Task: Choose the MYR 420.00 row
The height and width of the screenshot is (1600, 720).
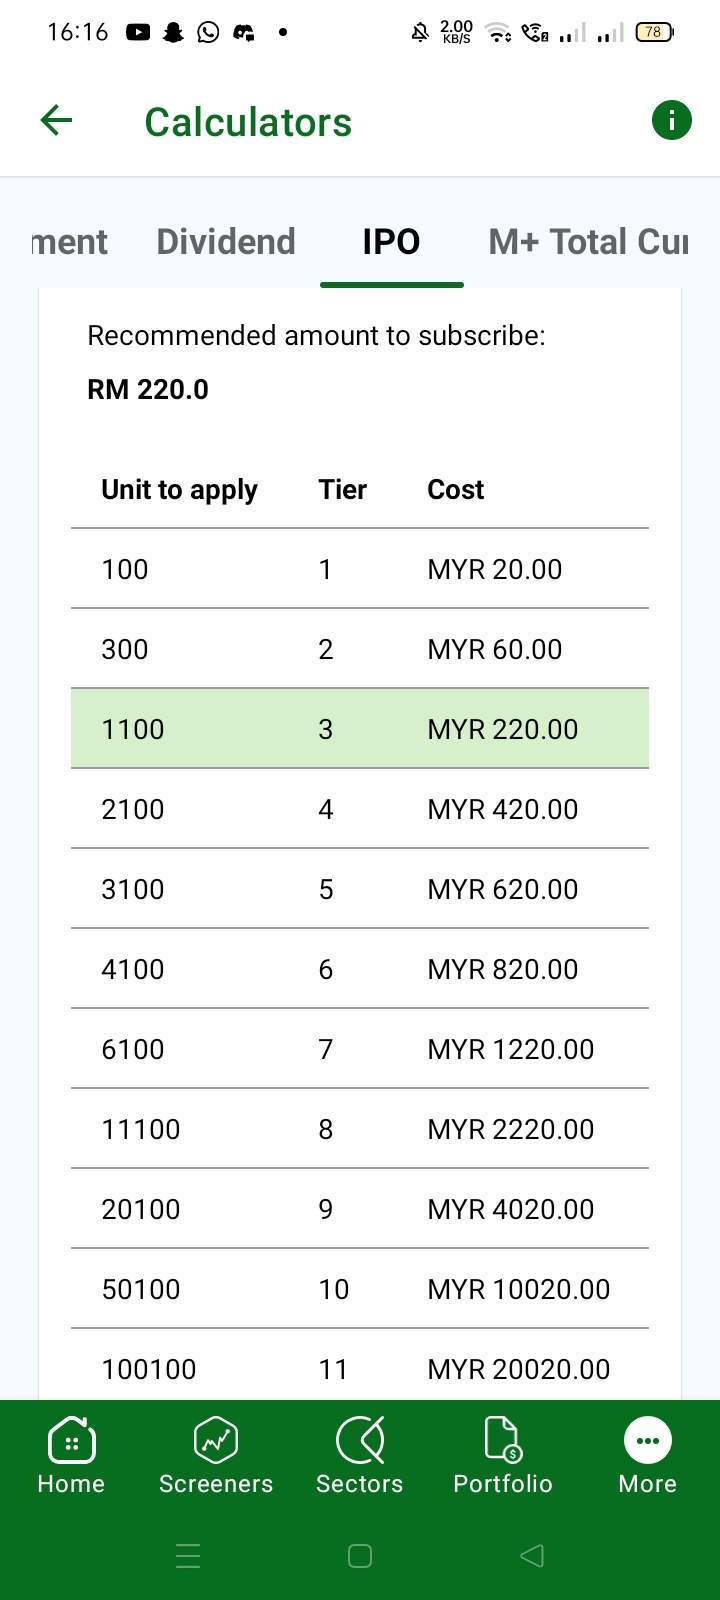Action: click(x=360, y=809)
